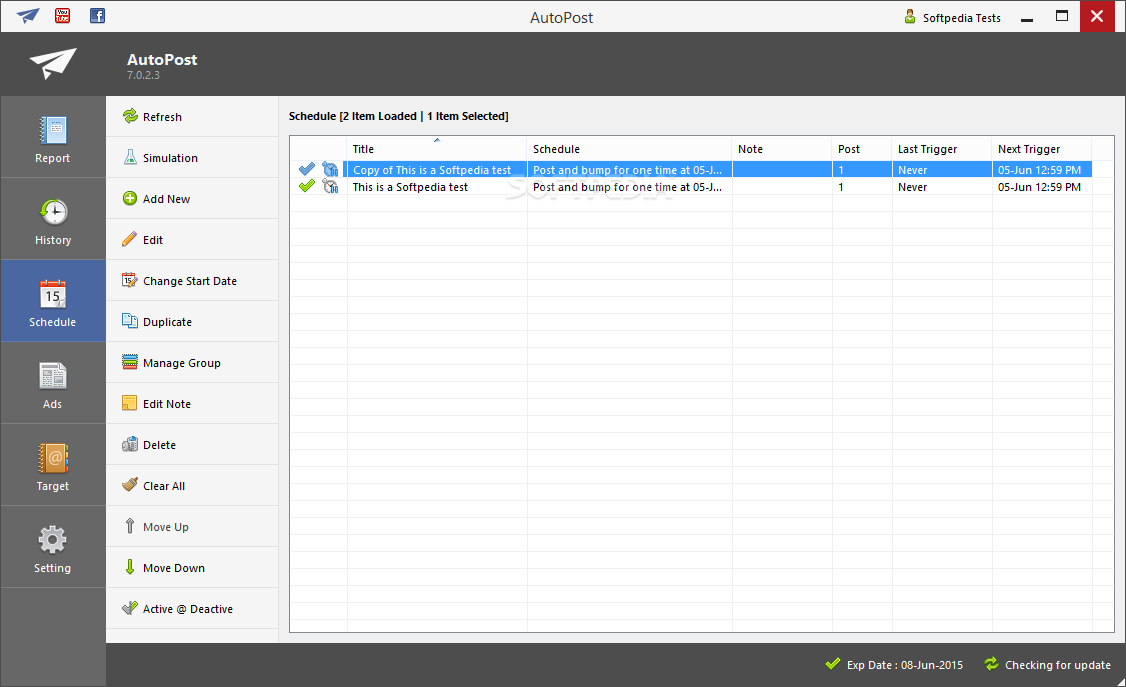Run Simulation from the side menu

[x=192, y=157]
